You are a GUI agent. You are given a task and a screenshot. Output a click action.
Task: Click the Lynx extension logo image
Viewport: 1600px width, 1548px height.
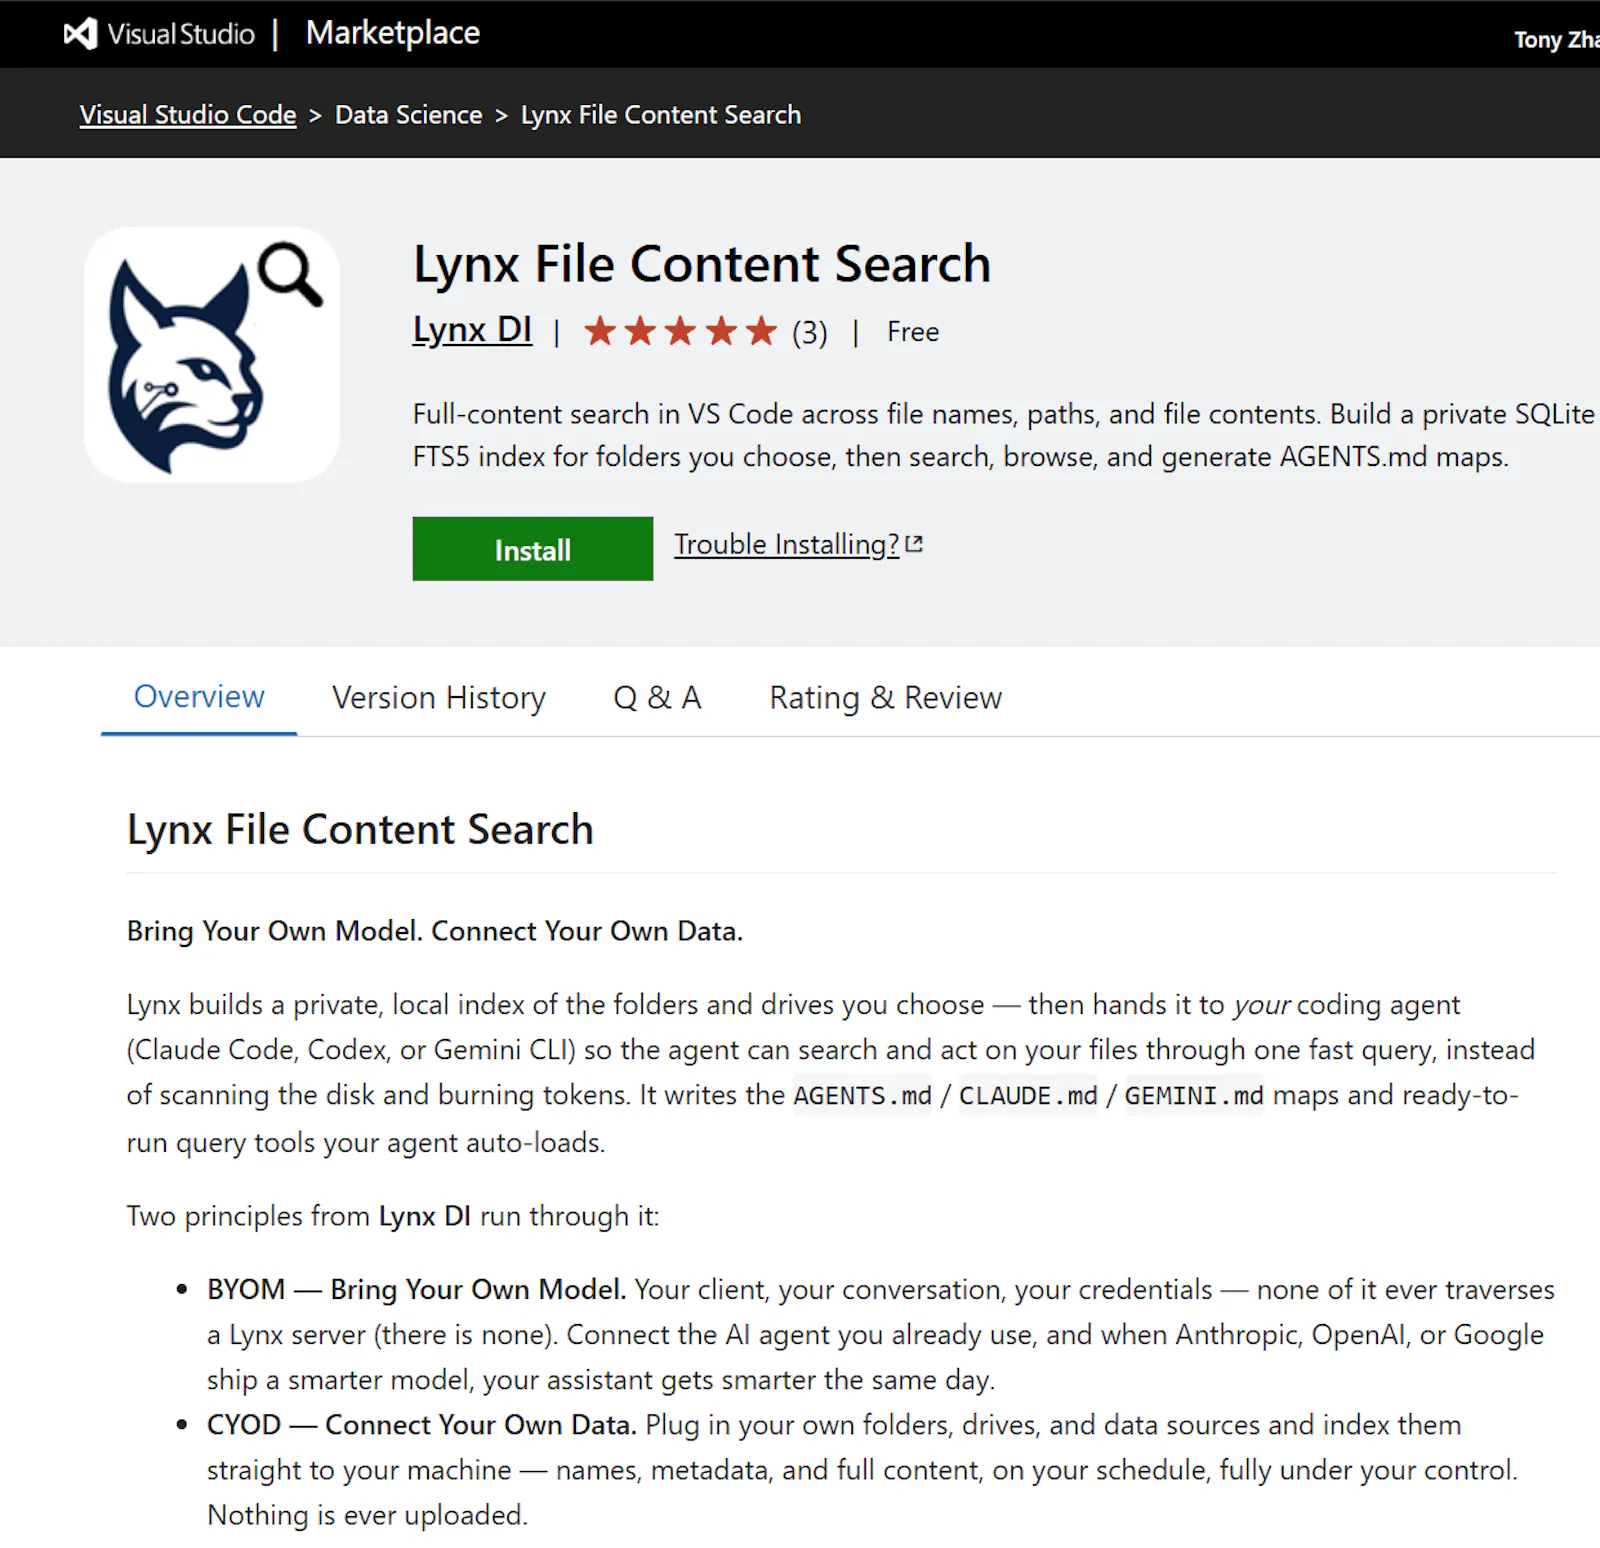(x=212, y=355)
